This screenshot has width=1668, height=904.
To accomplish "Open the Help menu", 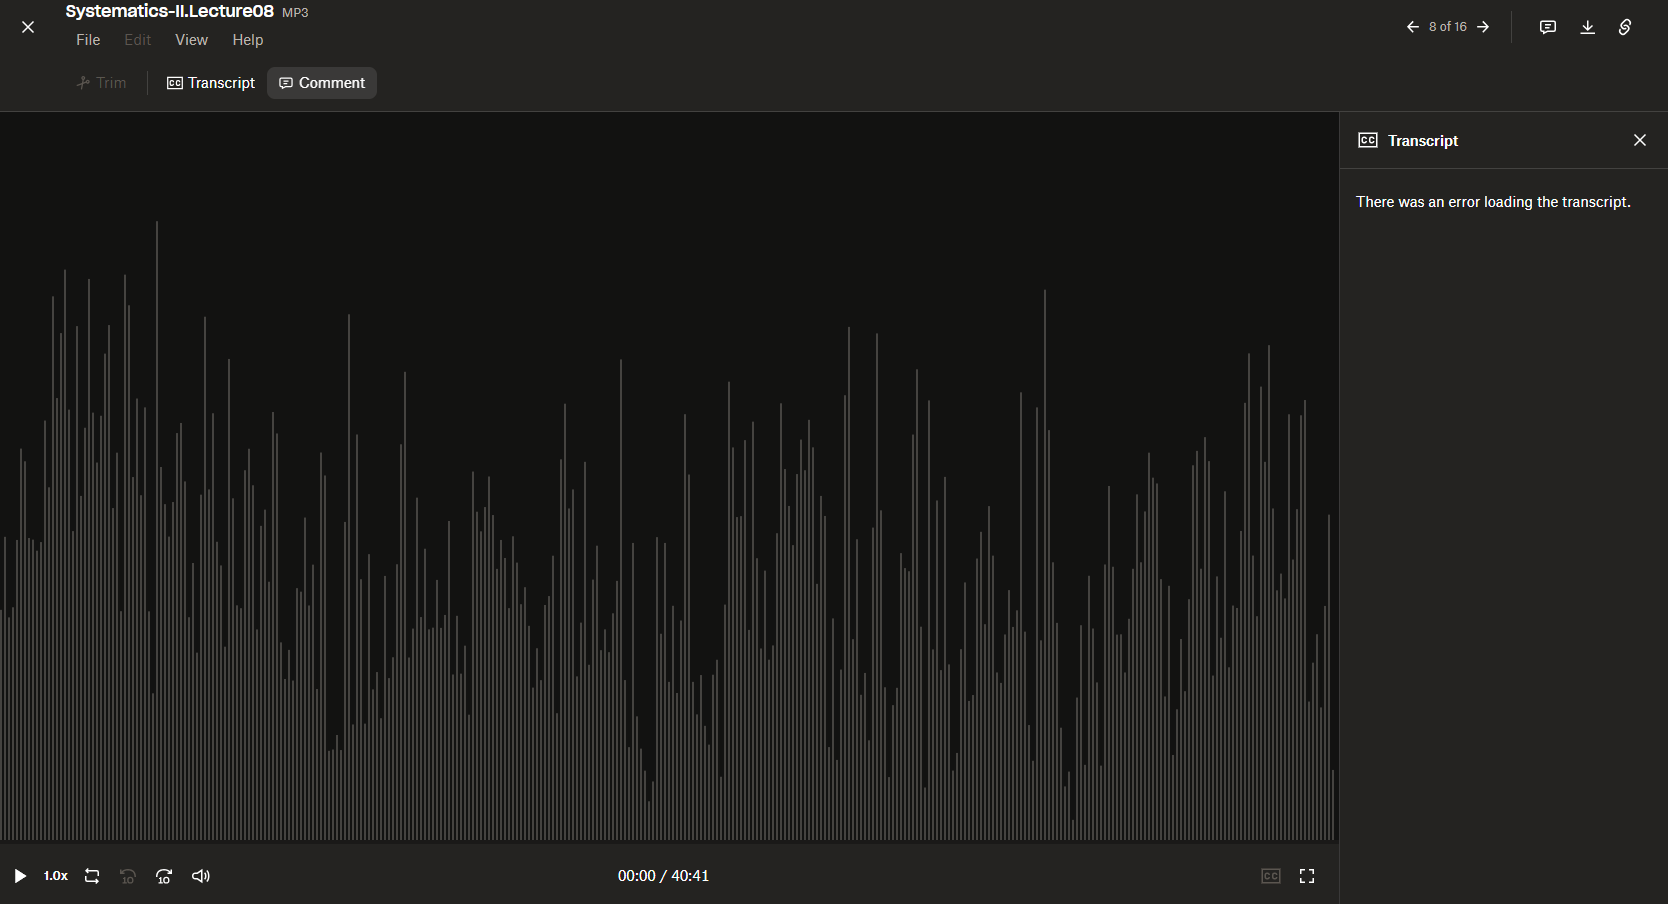I will pos(248,40).
